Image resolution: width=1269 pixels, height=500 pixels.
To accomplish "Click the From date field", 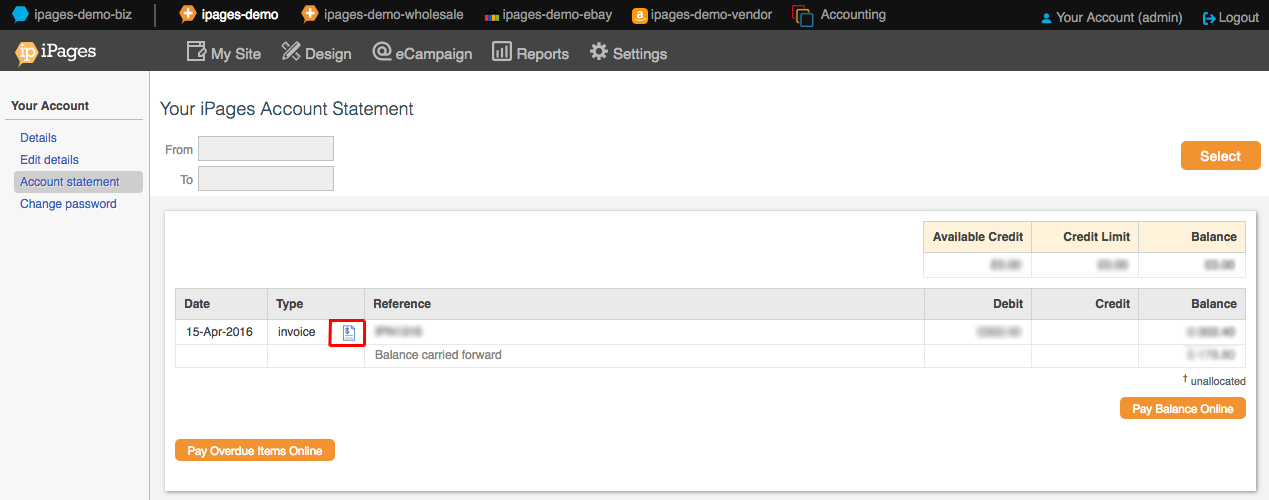I will click(266, 149).
